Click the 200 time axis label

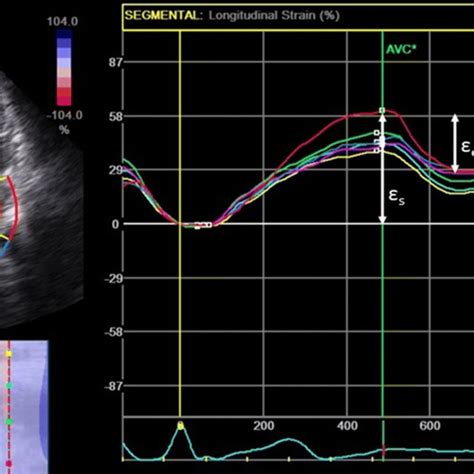click(264, 426)
